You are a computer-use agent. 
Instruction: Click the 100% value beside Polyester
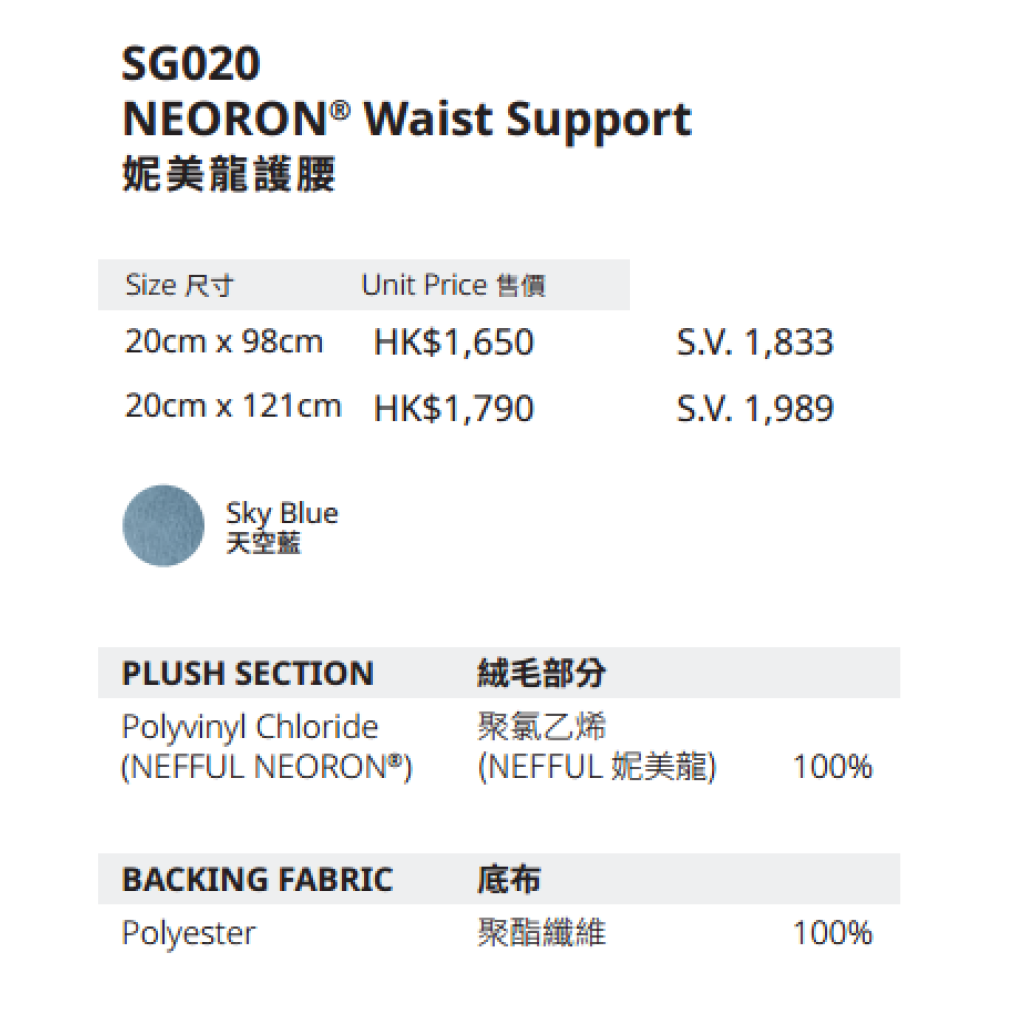click(x=833, y=933)
